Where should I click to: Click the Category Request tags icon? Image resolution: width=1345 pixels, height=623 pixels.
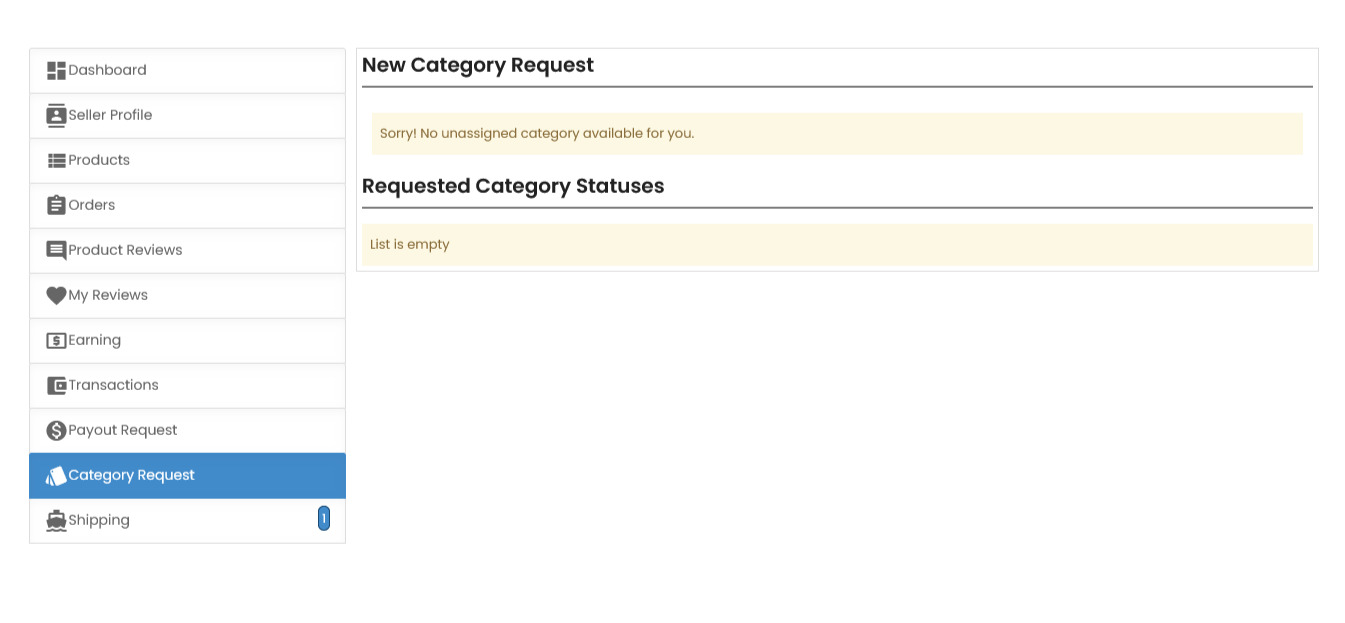[56, 476]
